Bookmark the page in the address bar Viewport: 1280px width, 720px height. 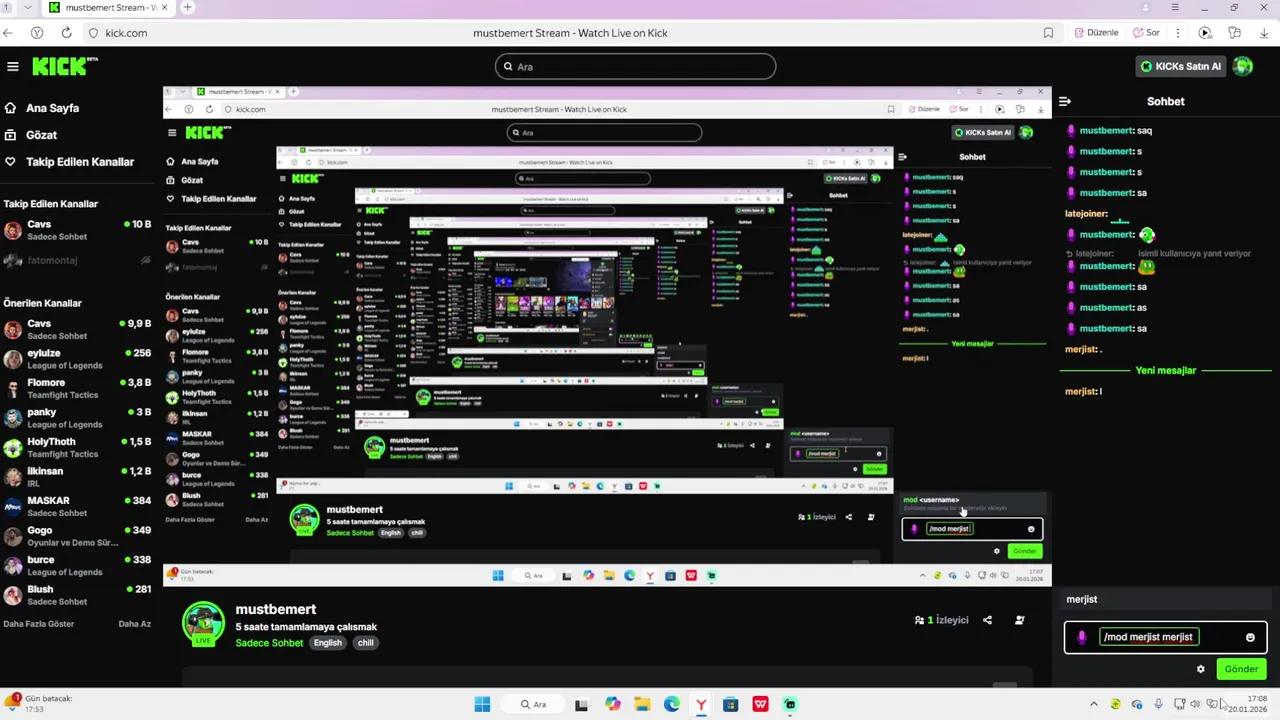tap(1048, 33)
